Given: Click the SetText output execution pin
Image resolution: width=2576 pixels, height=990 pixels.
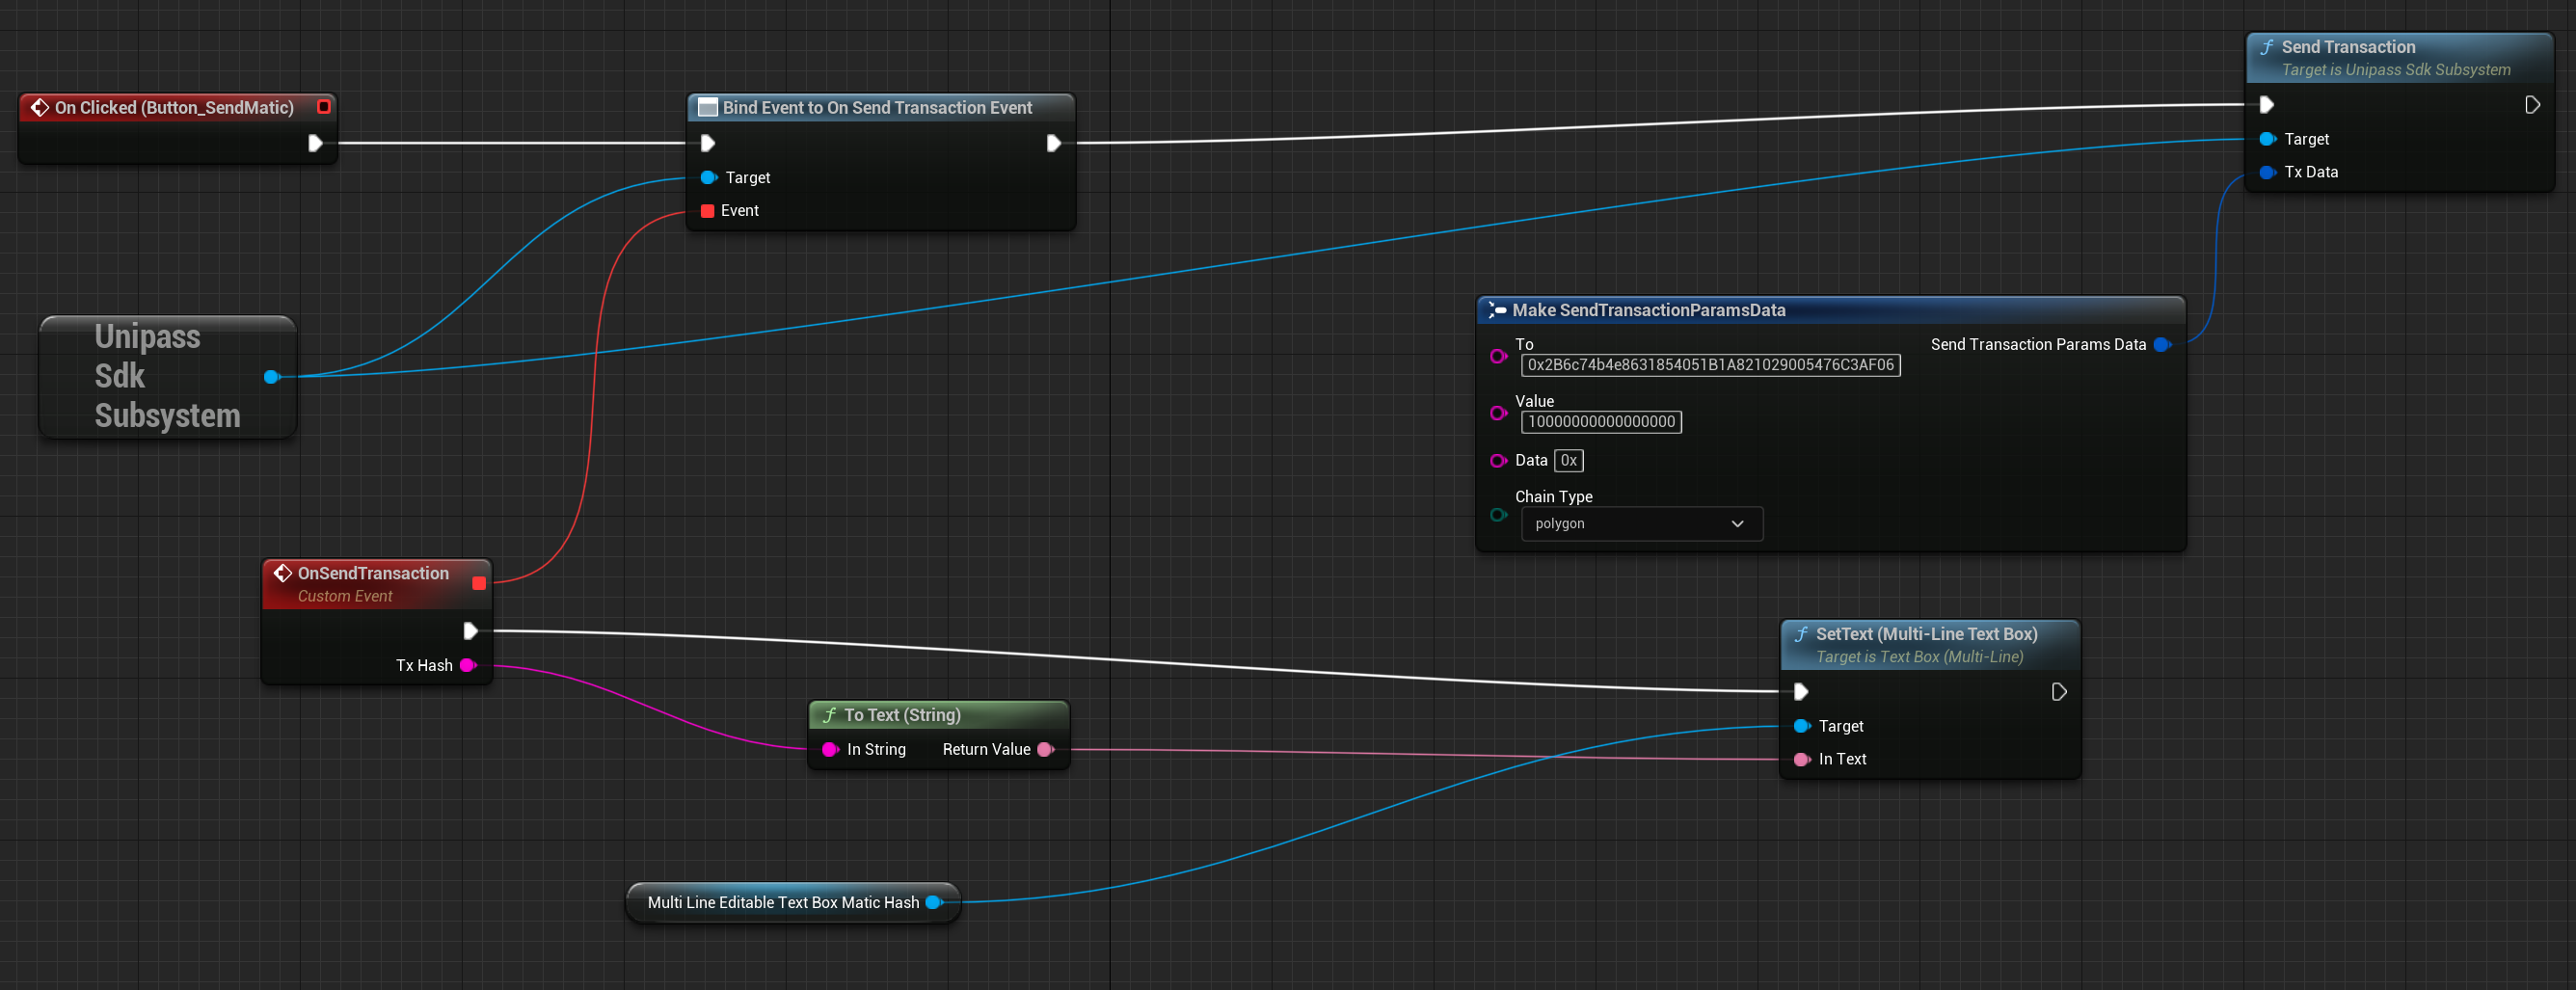Looking at the screenshot, I should [x=2059, y=692].
